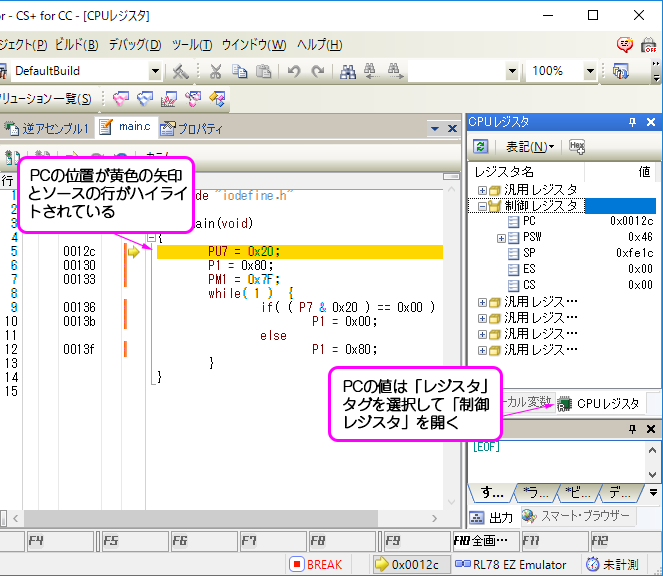Click the Hex notation icon in register panel
The image size is (663, 576).
coord(577,146)
